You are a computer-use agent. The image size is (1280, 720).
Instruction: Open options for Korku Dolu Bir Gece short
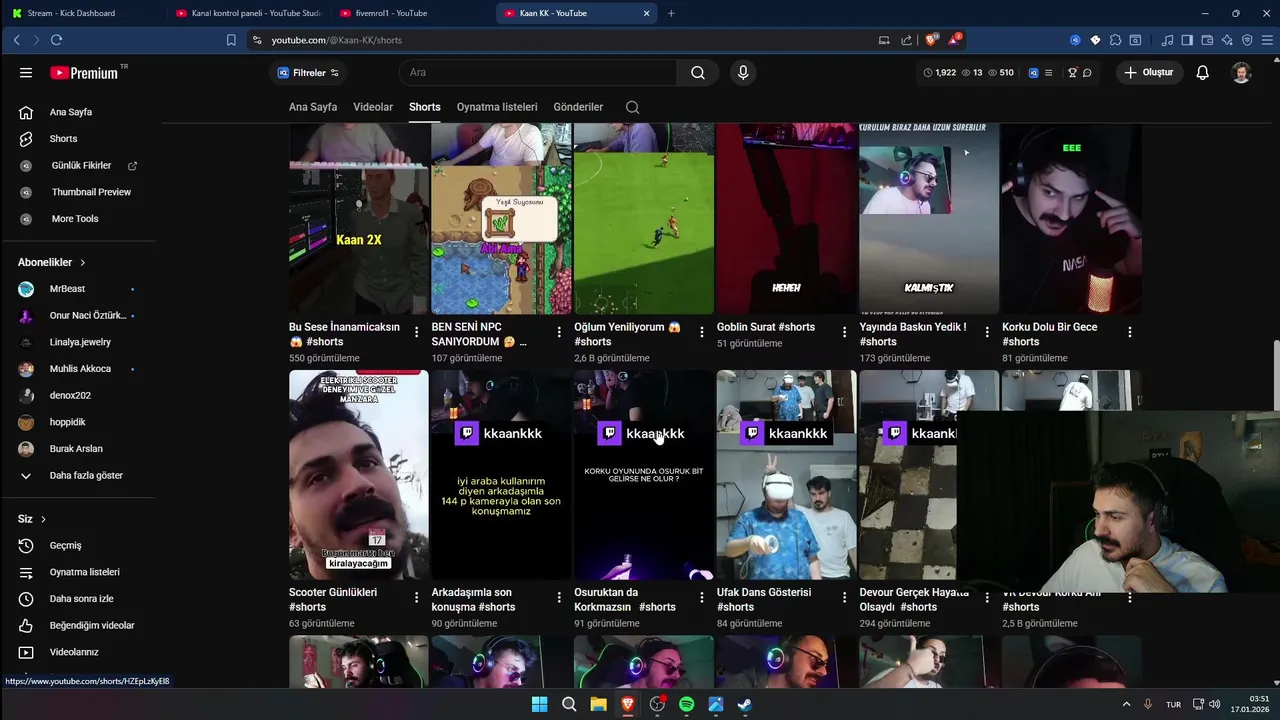point(1130,332)
